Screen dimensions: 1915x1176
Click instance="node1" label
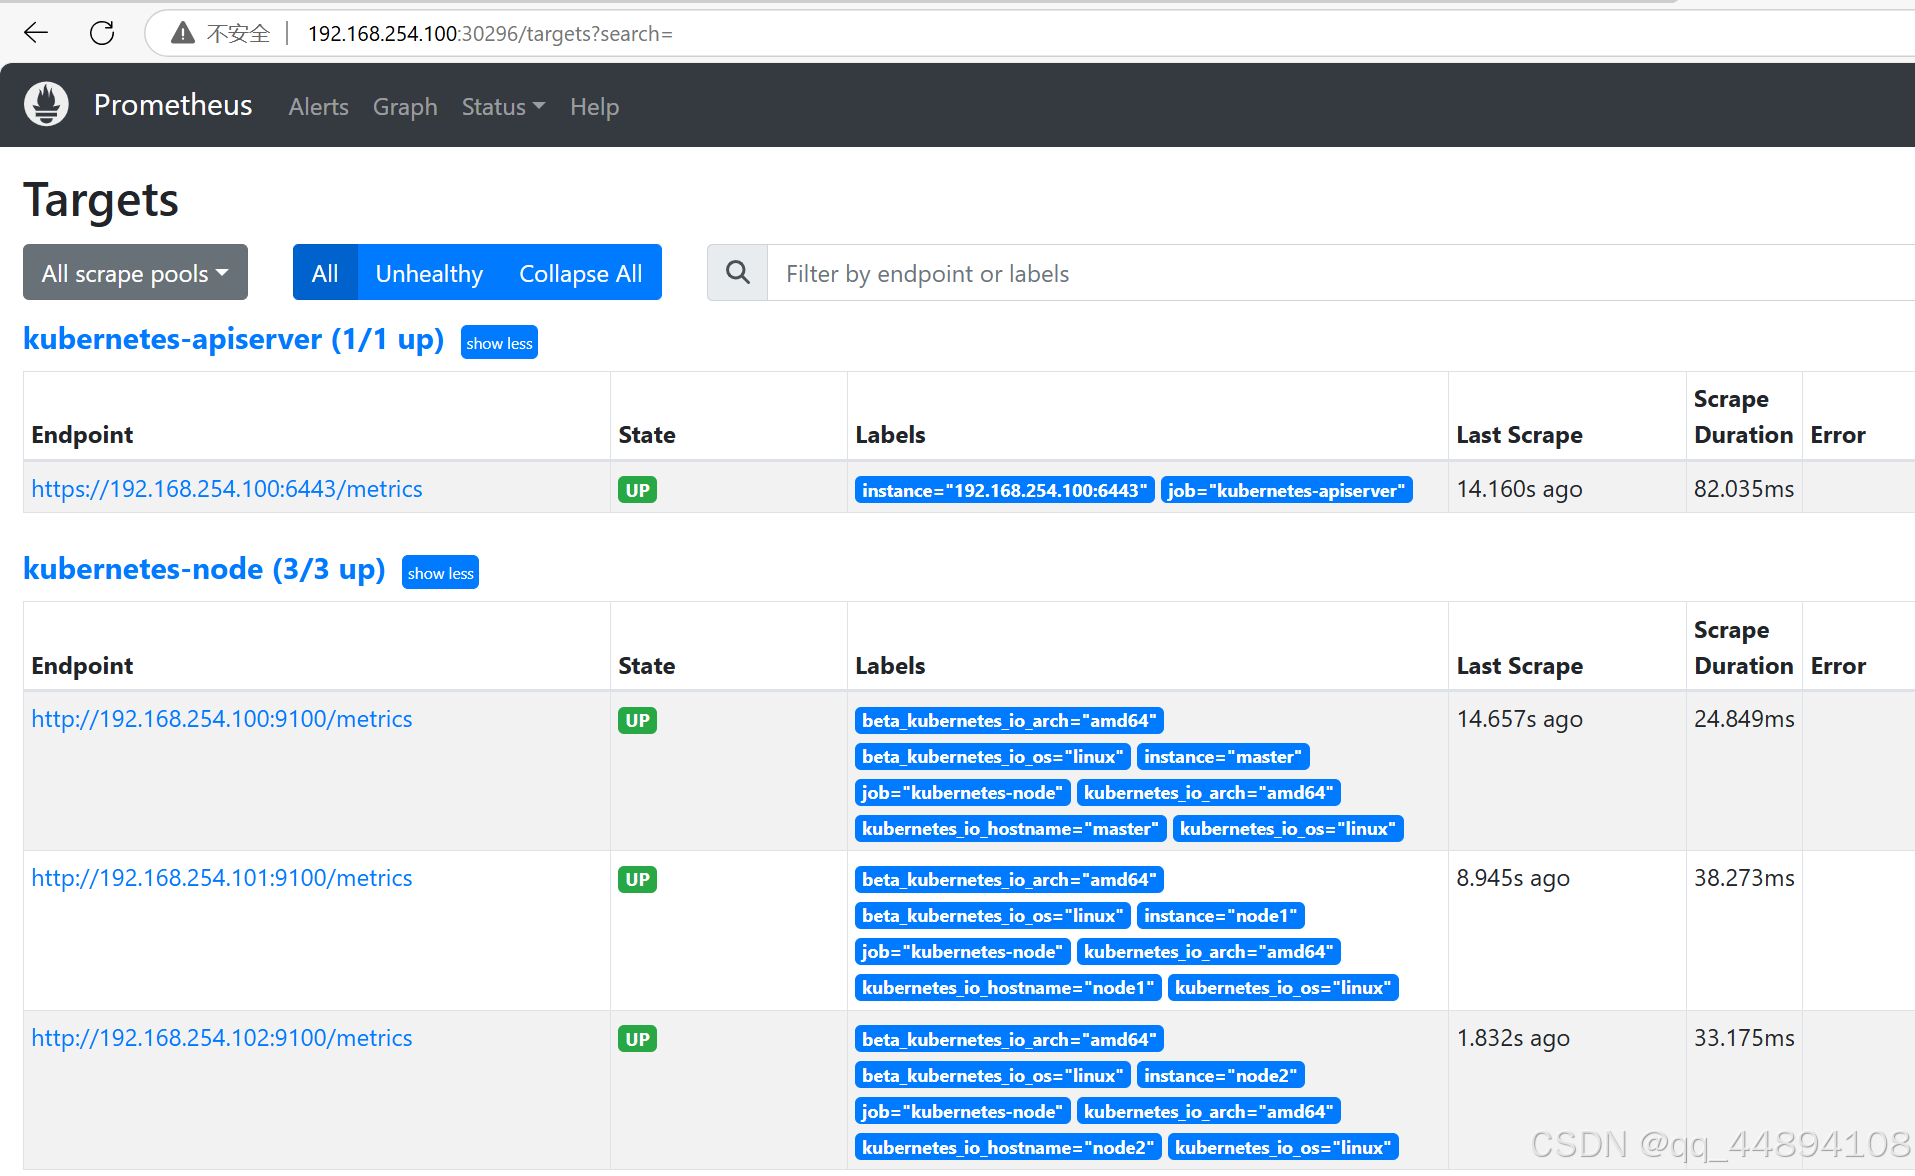(x=1220, y=915)
